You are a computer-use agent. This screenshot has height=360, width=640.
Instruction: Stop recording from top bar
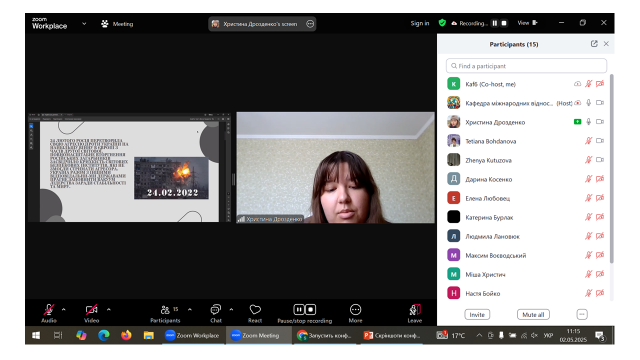click(x=504, y=23)
